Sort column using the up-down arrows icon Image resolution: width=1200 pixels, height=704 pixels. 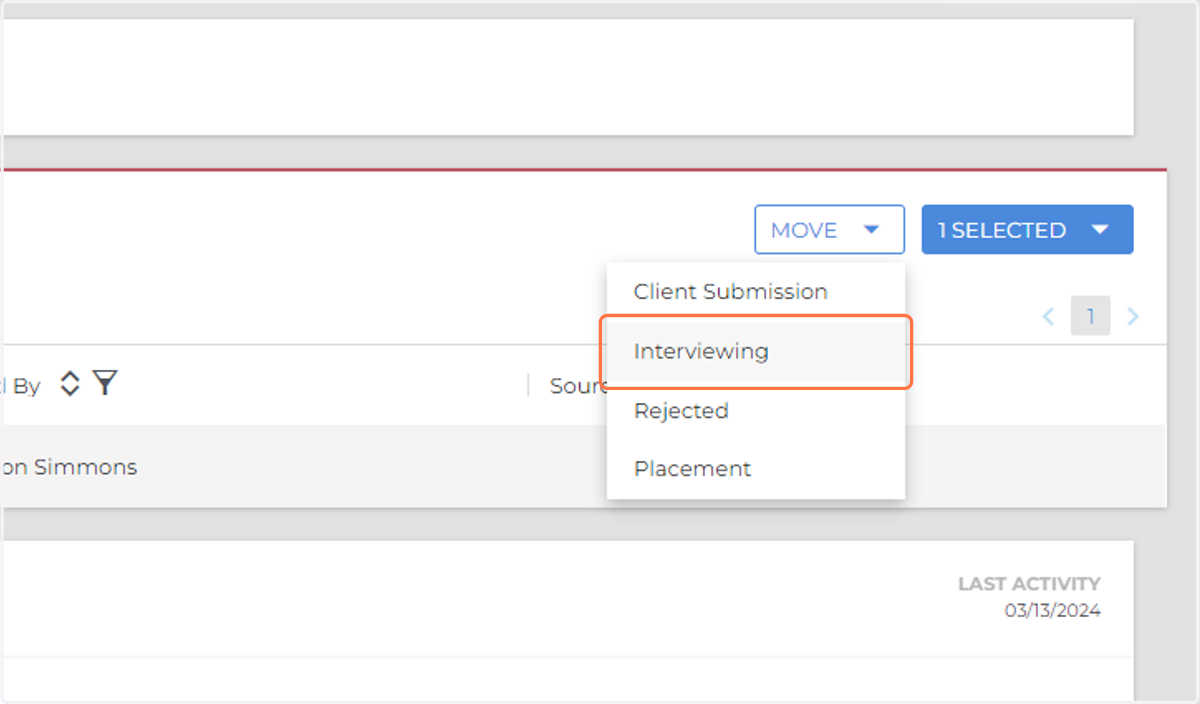(x=69, y=384)
